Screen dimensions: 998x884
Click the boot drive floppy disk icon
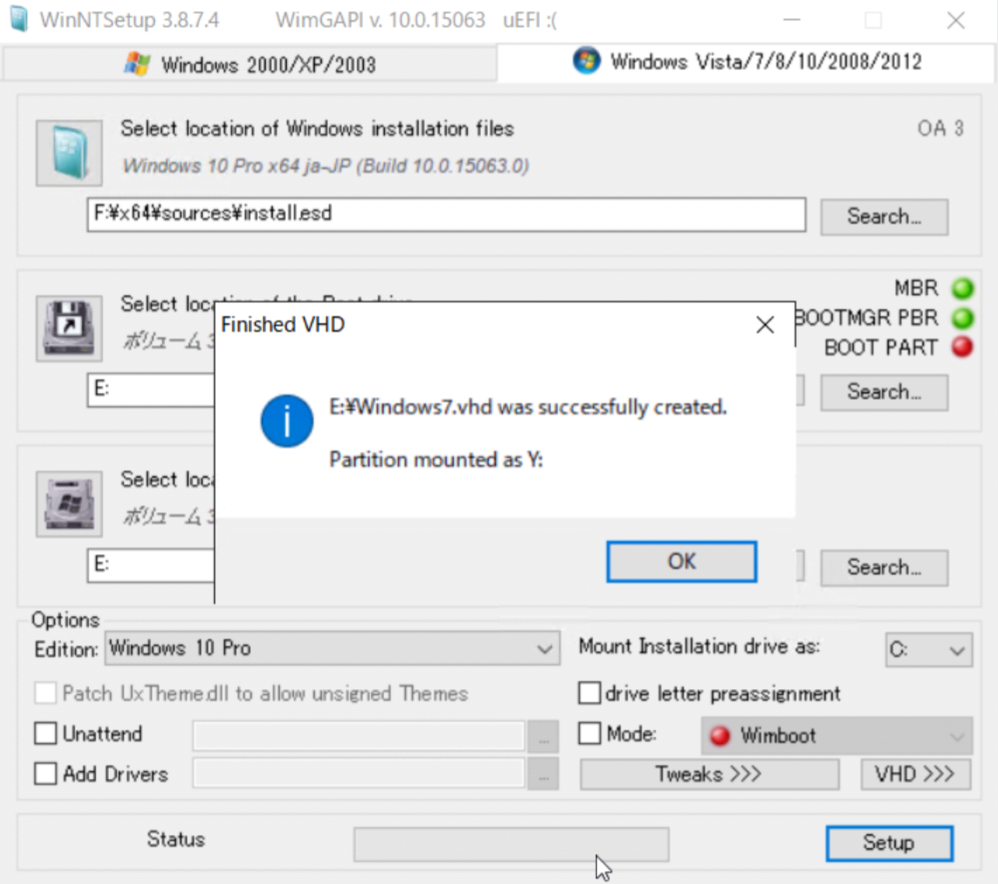pos(69,328)
